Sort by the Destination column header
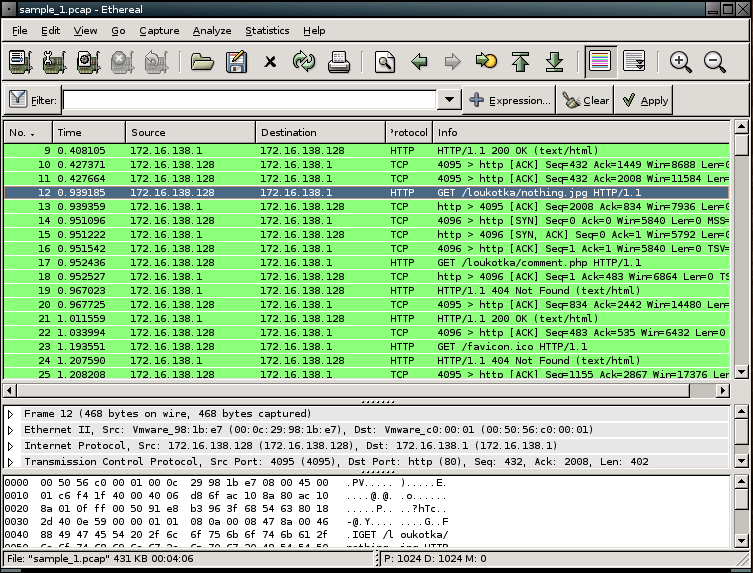Screen dimensions: 753x573 coord(321,133)
